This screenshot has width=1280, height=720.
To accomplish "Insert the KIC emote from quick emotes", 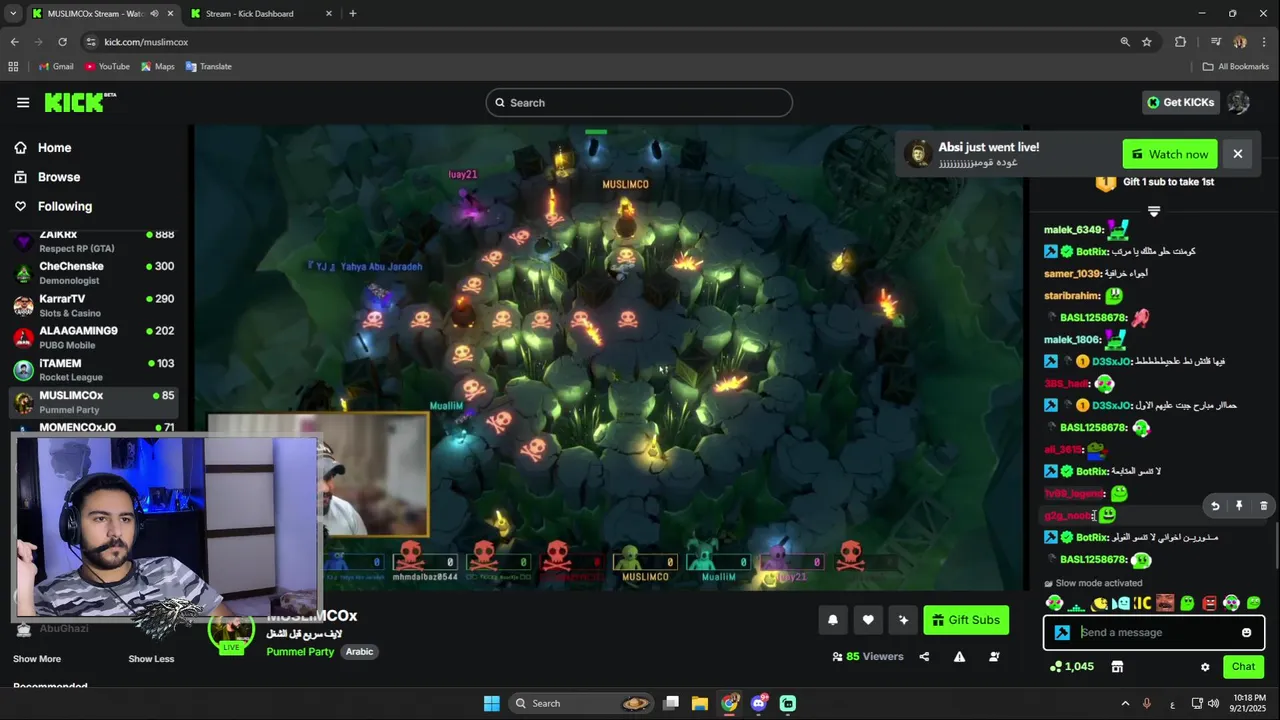I will click(1142, 603).
